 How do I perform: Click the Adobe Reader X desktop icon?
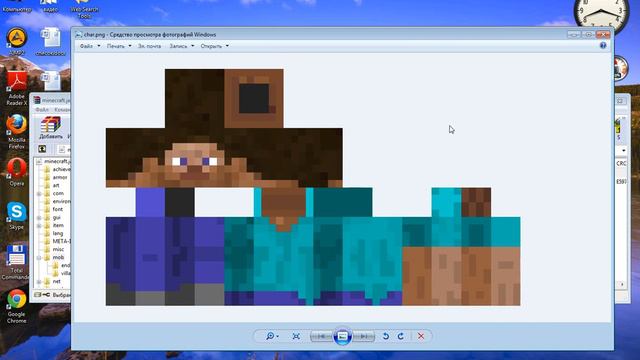click(16, 88)
